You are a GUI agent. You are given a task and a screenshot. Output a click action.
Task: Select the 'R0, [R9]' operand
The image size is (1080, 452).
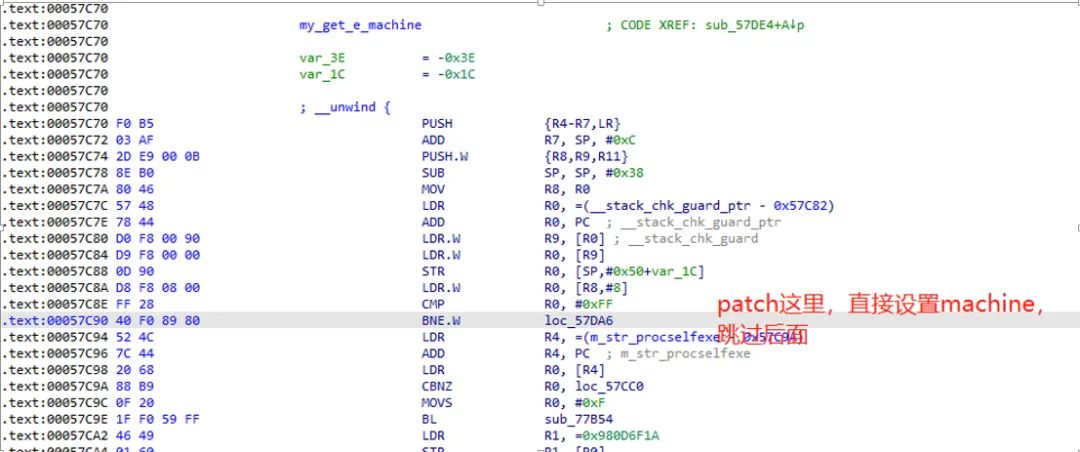pyautogui.click(x=574, y=255)
